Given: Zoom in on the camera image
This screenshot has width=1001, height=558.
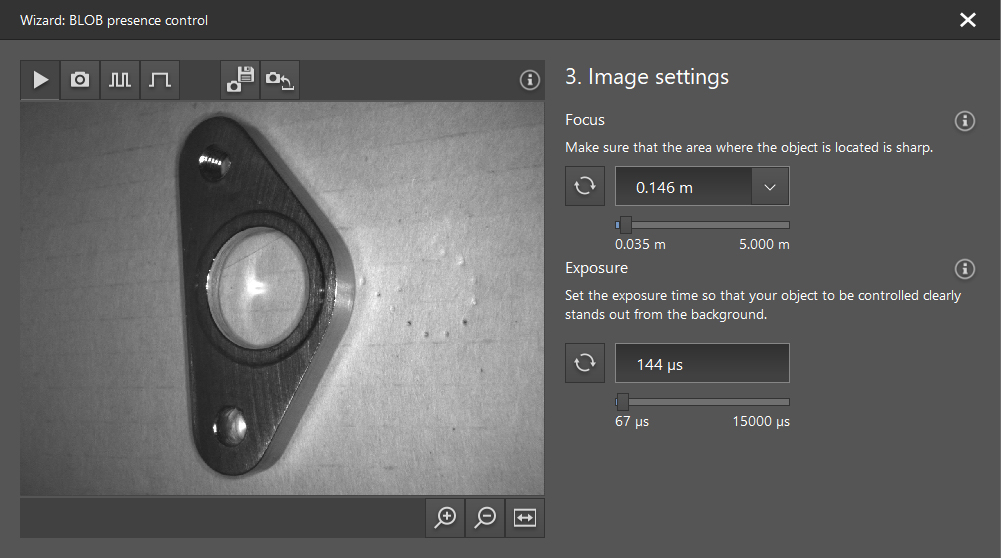Looking at the screenshot, I should point(445,517).
